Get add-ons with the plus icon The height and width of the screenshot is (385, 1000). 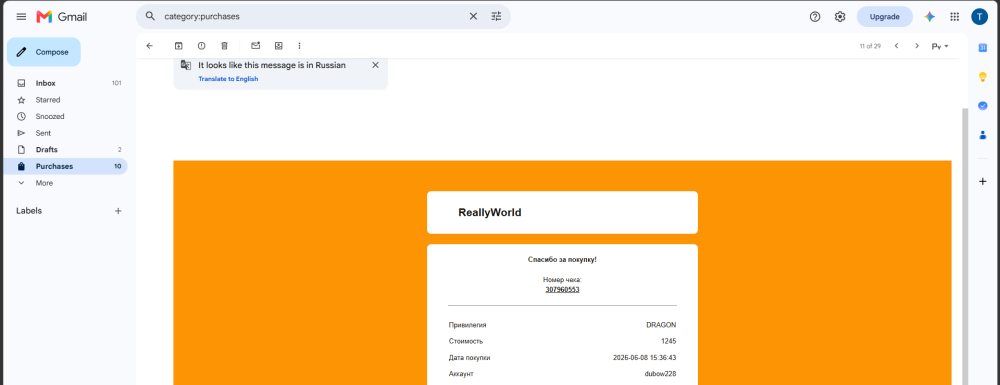pos(983,182)
